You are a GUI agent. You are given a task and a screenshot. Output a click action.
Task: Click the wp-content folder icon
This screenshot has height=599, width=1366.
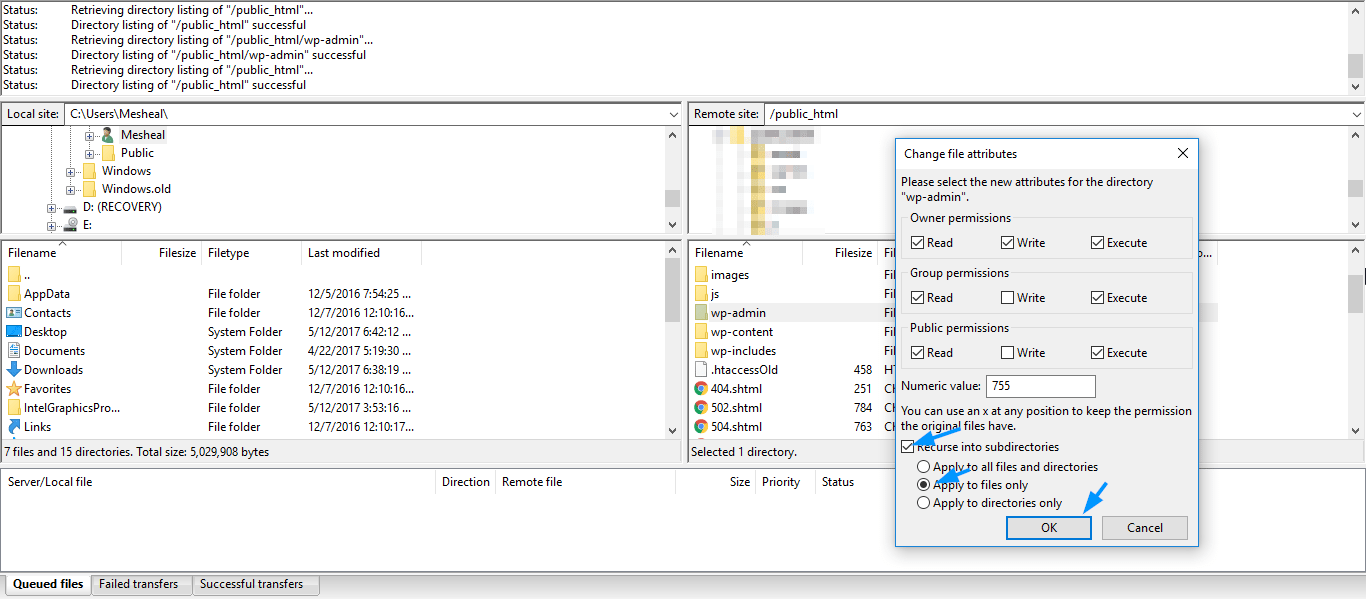(701, 332)
